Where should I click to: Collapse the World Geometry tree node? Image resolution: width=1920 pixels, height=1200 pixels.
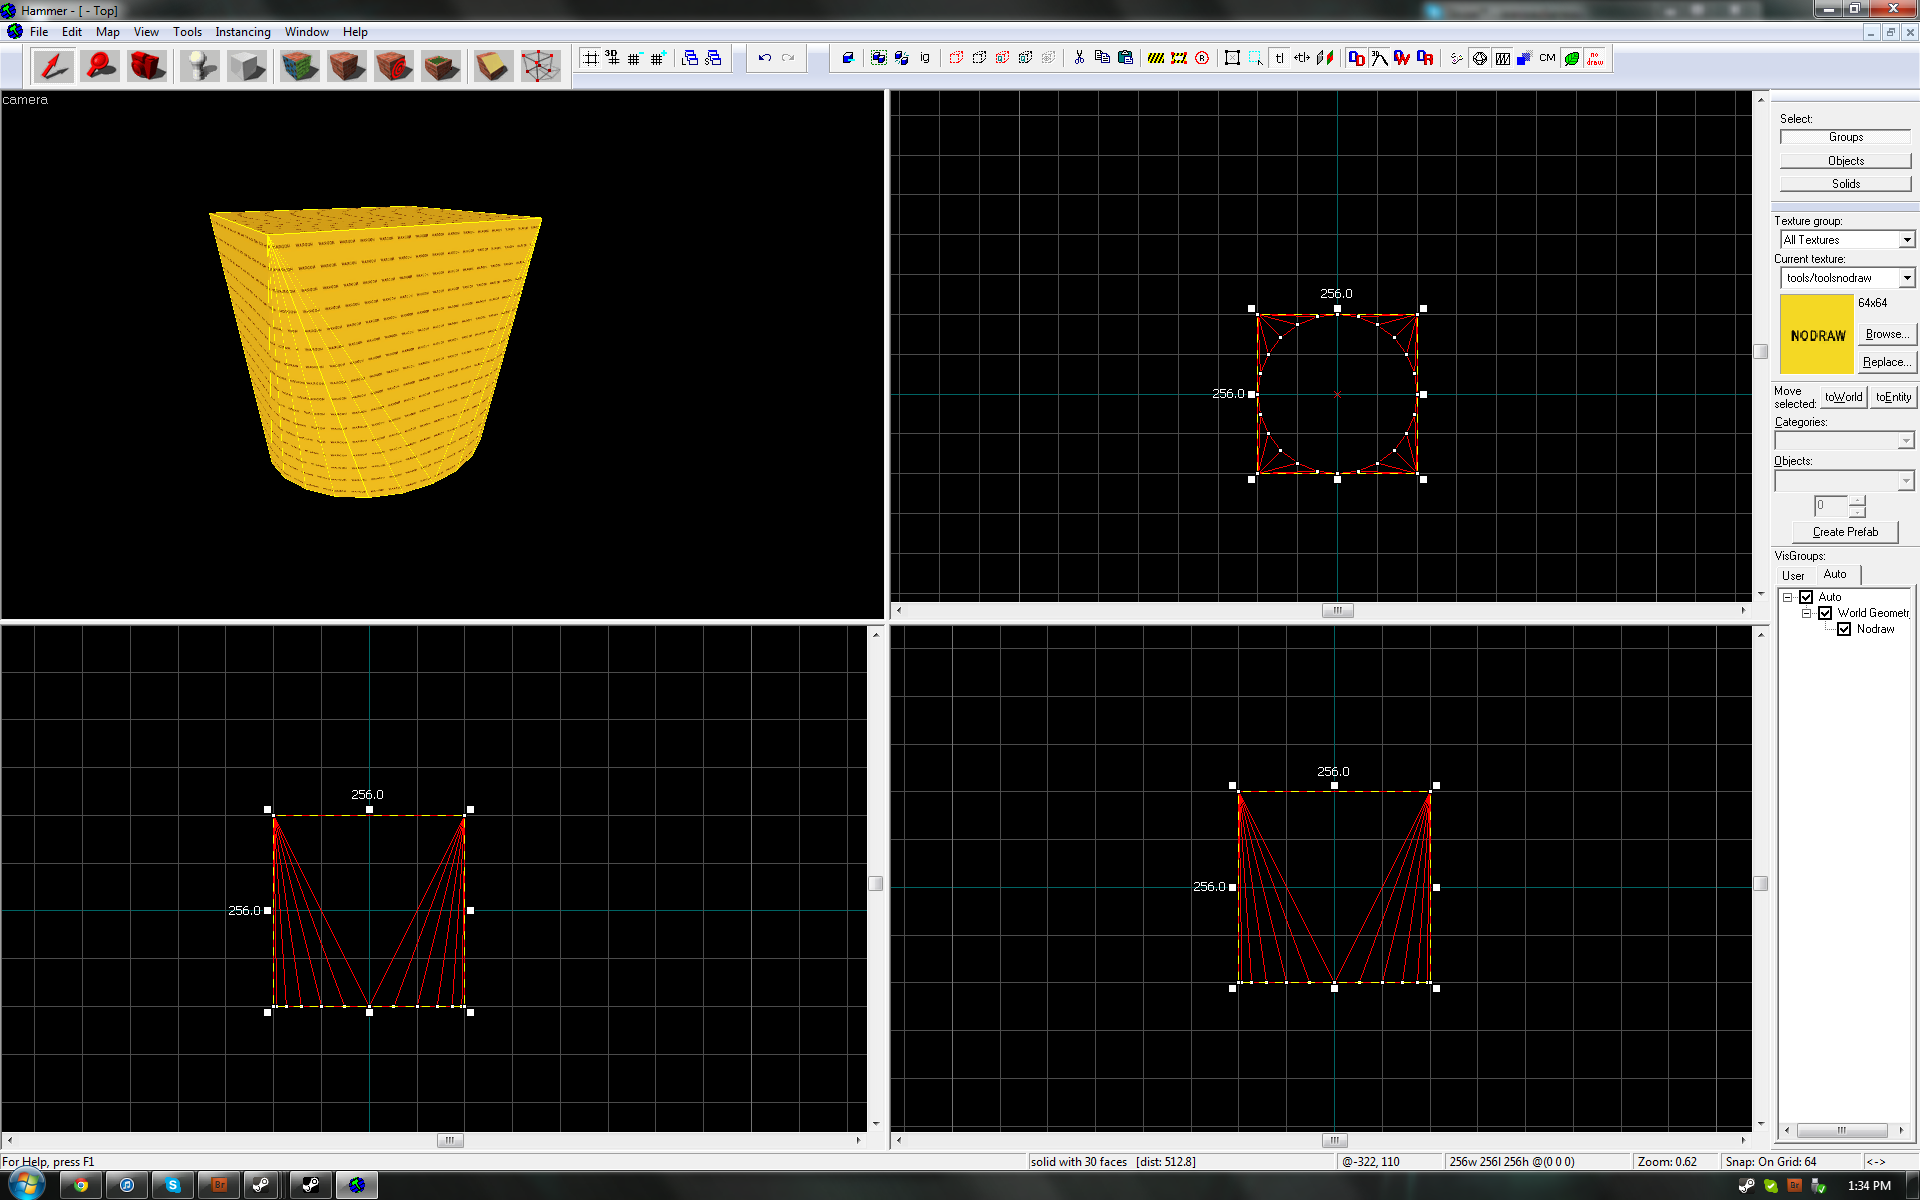1807,613
